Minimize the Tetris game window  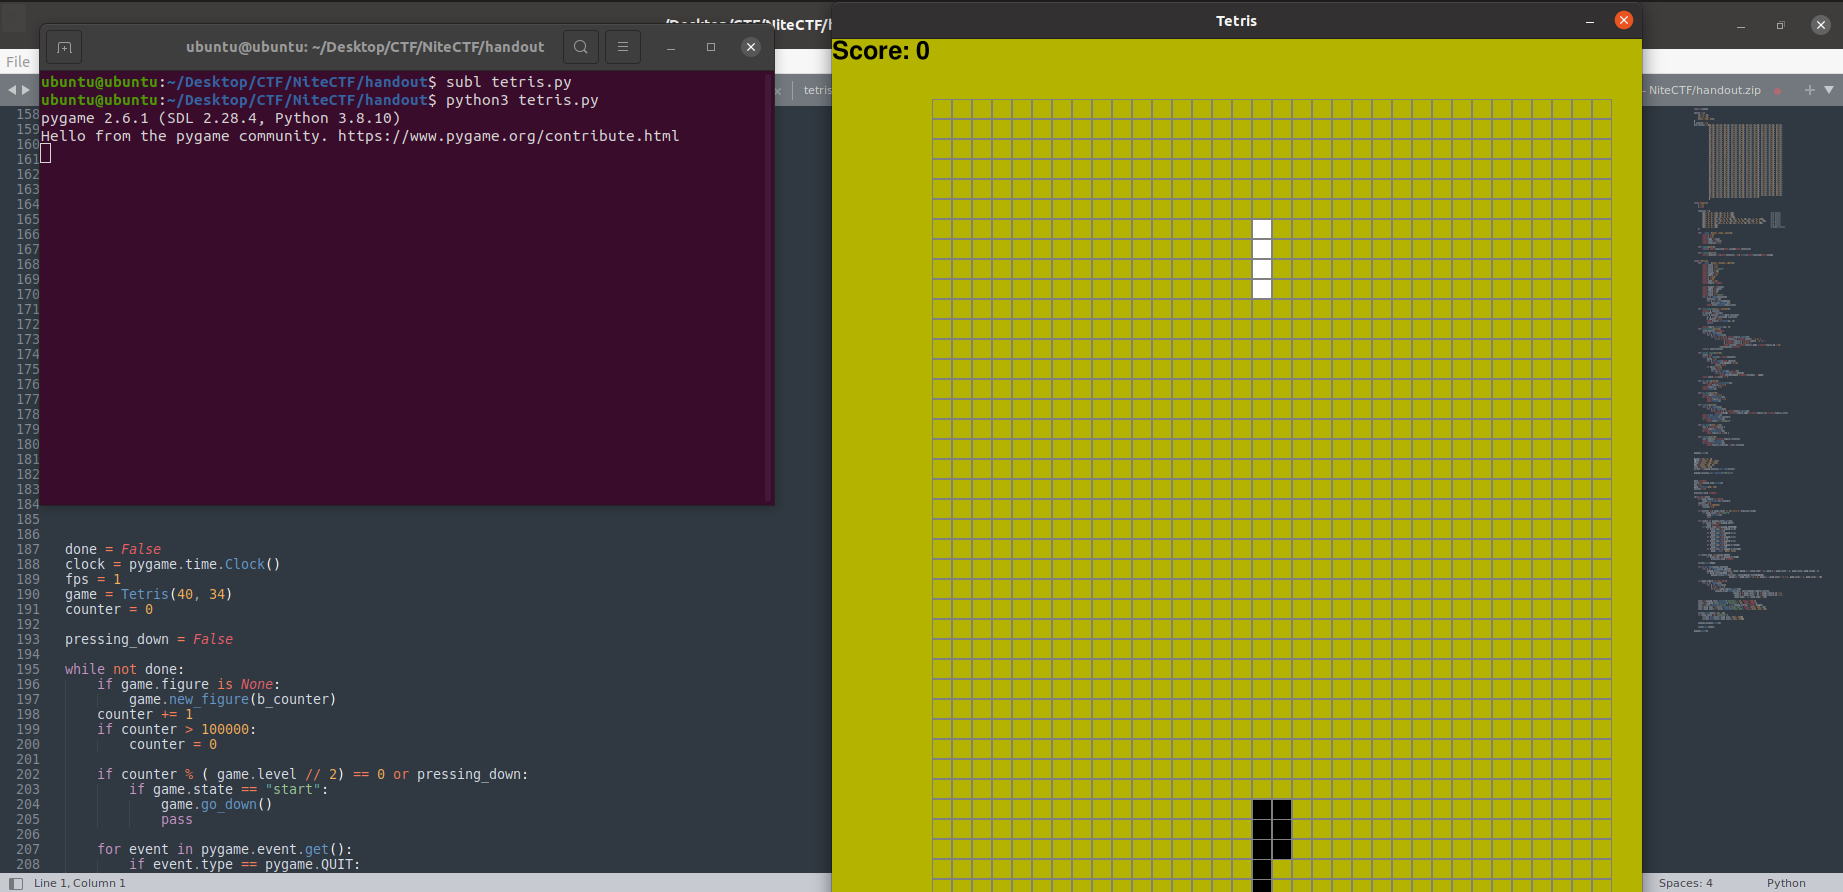(x=1589, y=21)
